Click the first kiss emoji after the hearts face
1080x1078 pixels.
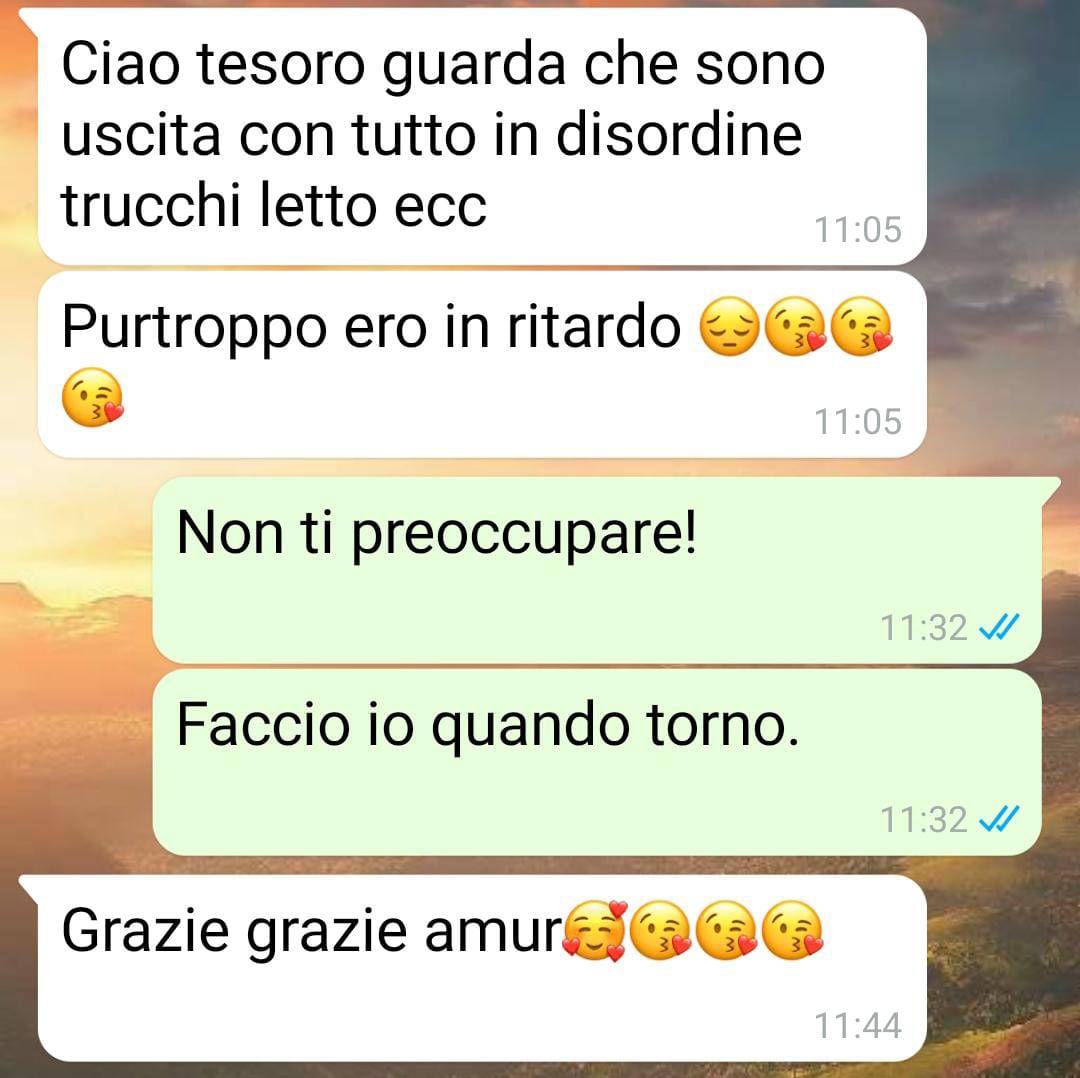tap(661, 930)
